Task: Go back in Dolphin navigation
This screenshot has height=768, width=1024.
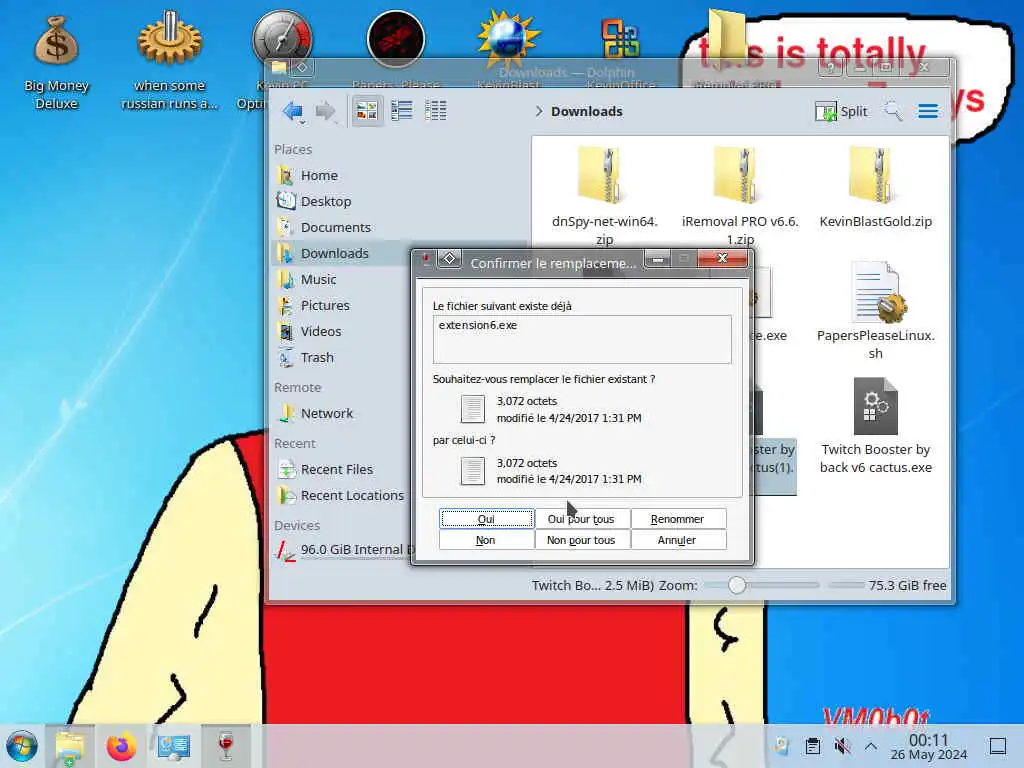Action: (293, 111)
